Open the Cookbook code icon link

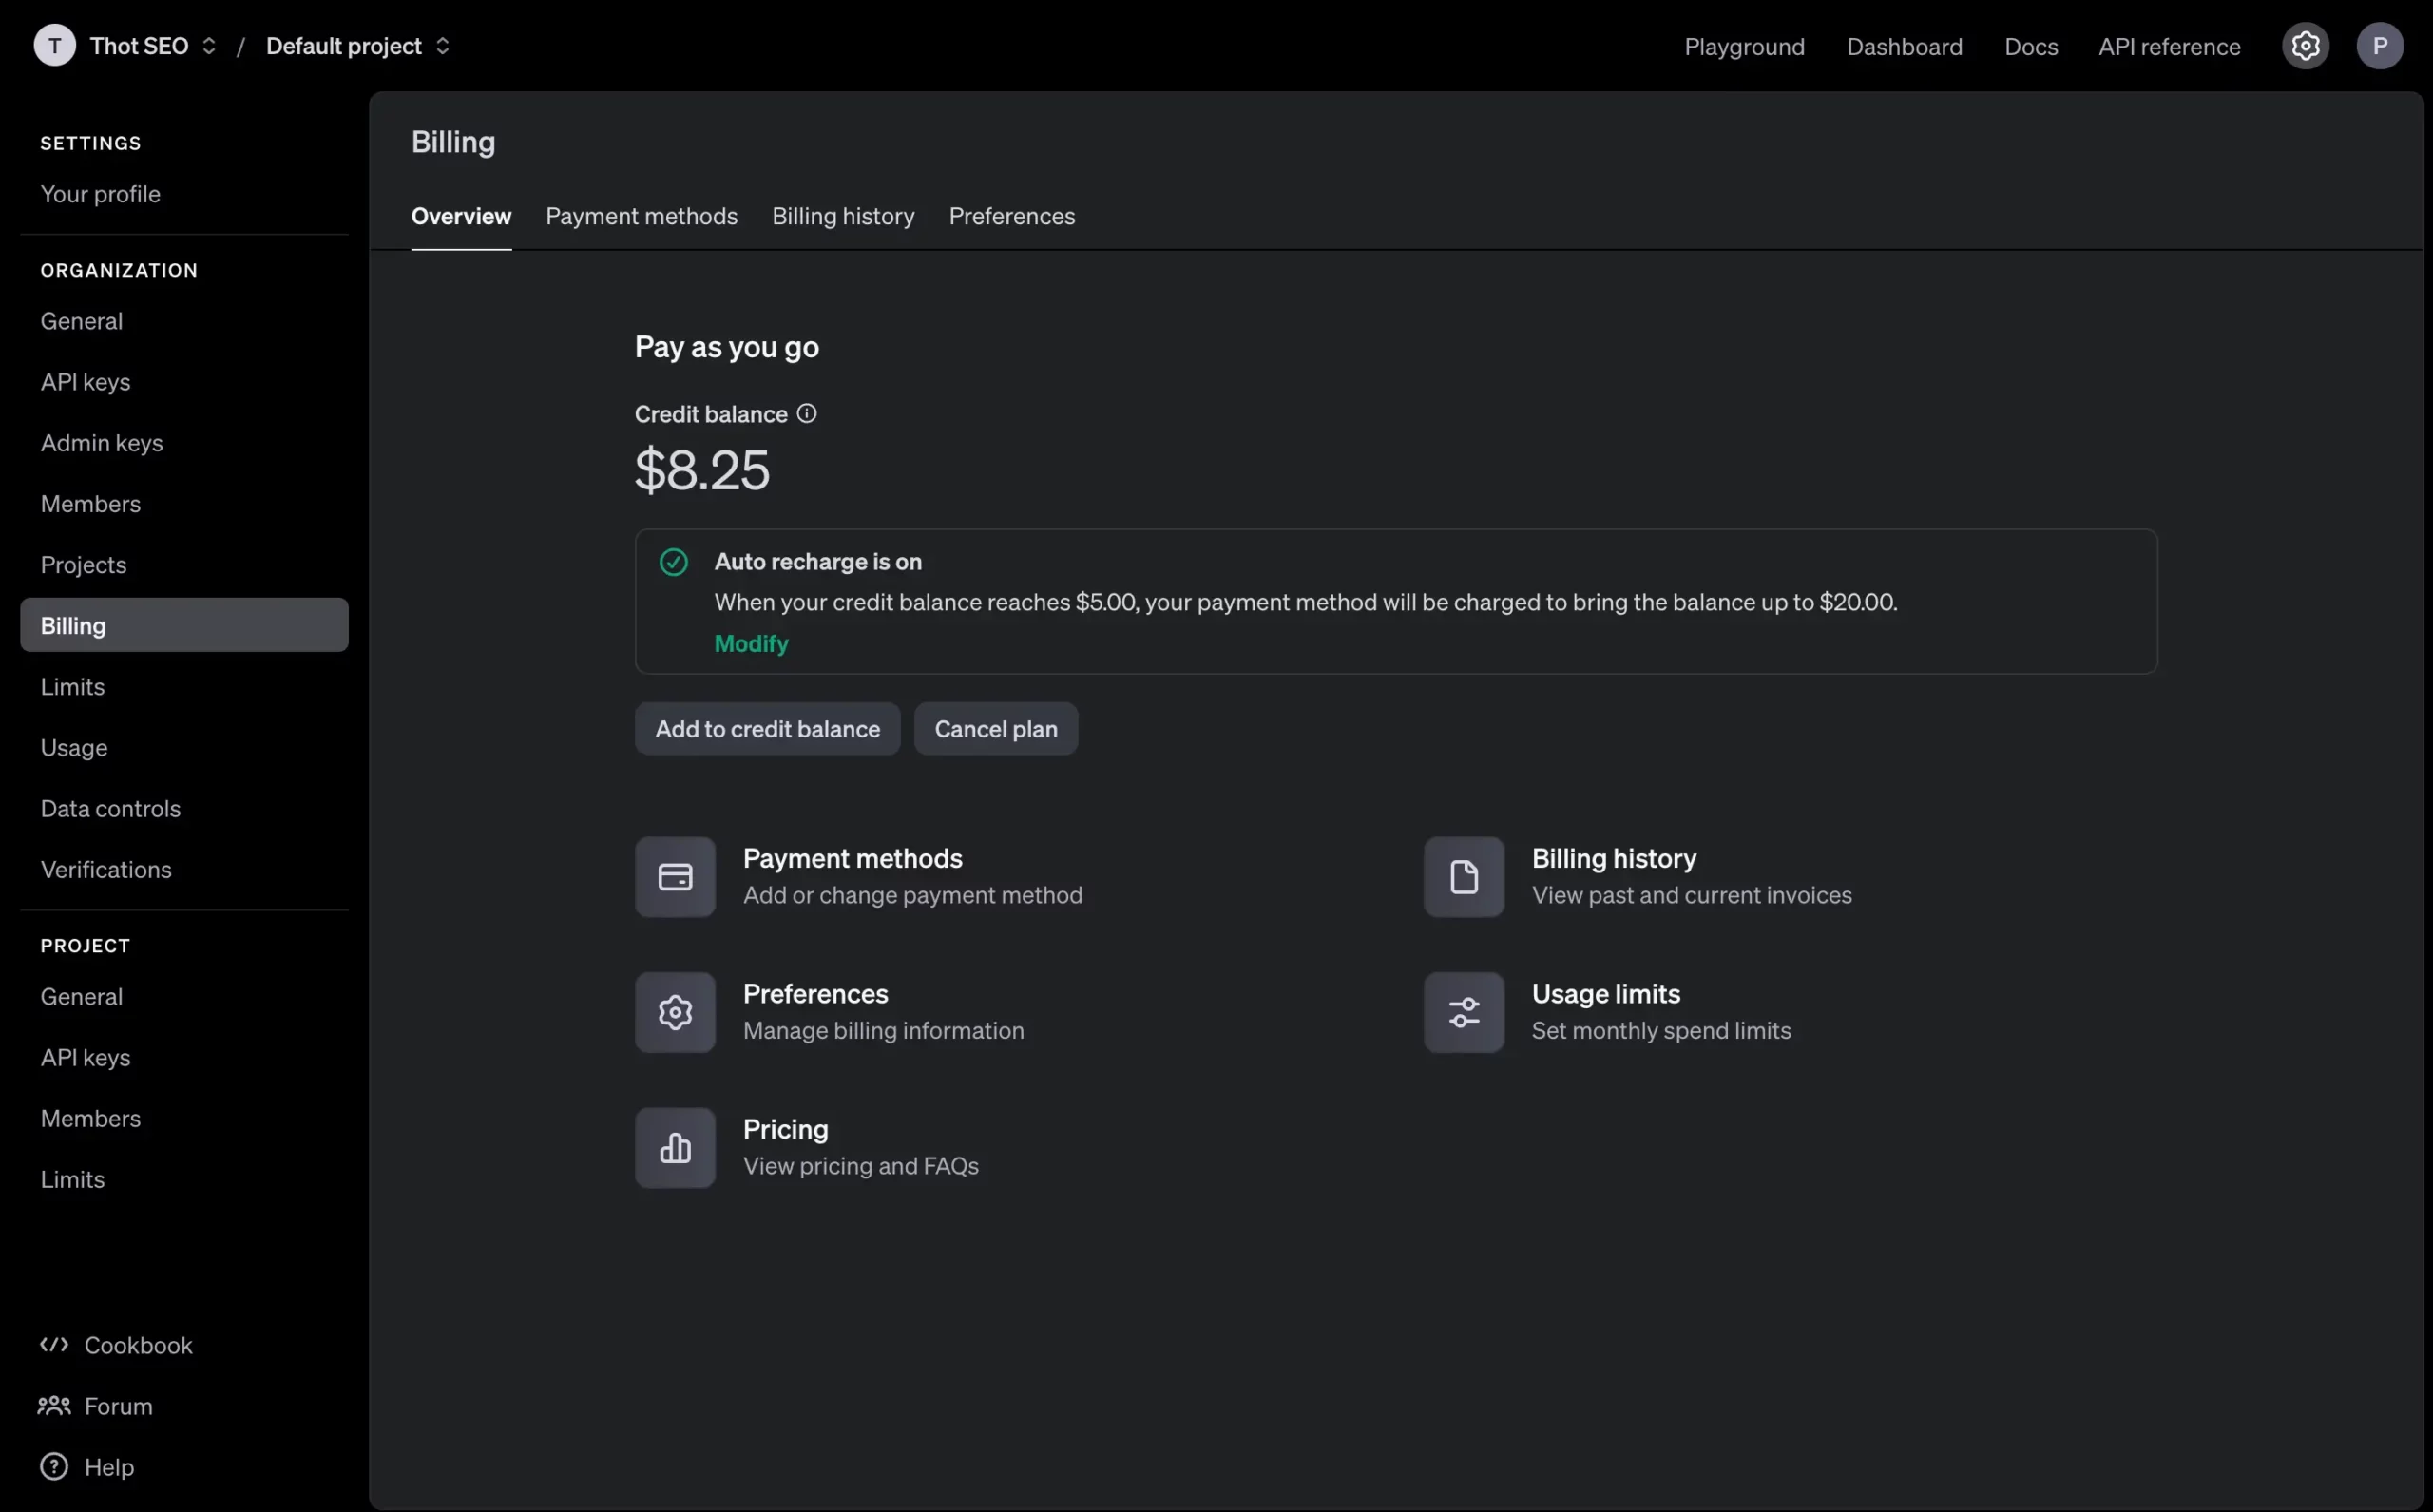(x=54, y=1345)
